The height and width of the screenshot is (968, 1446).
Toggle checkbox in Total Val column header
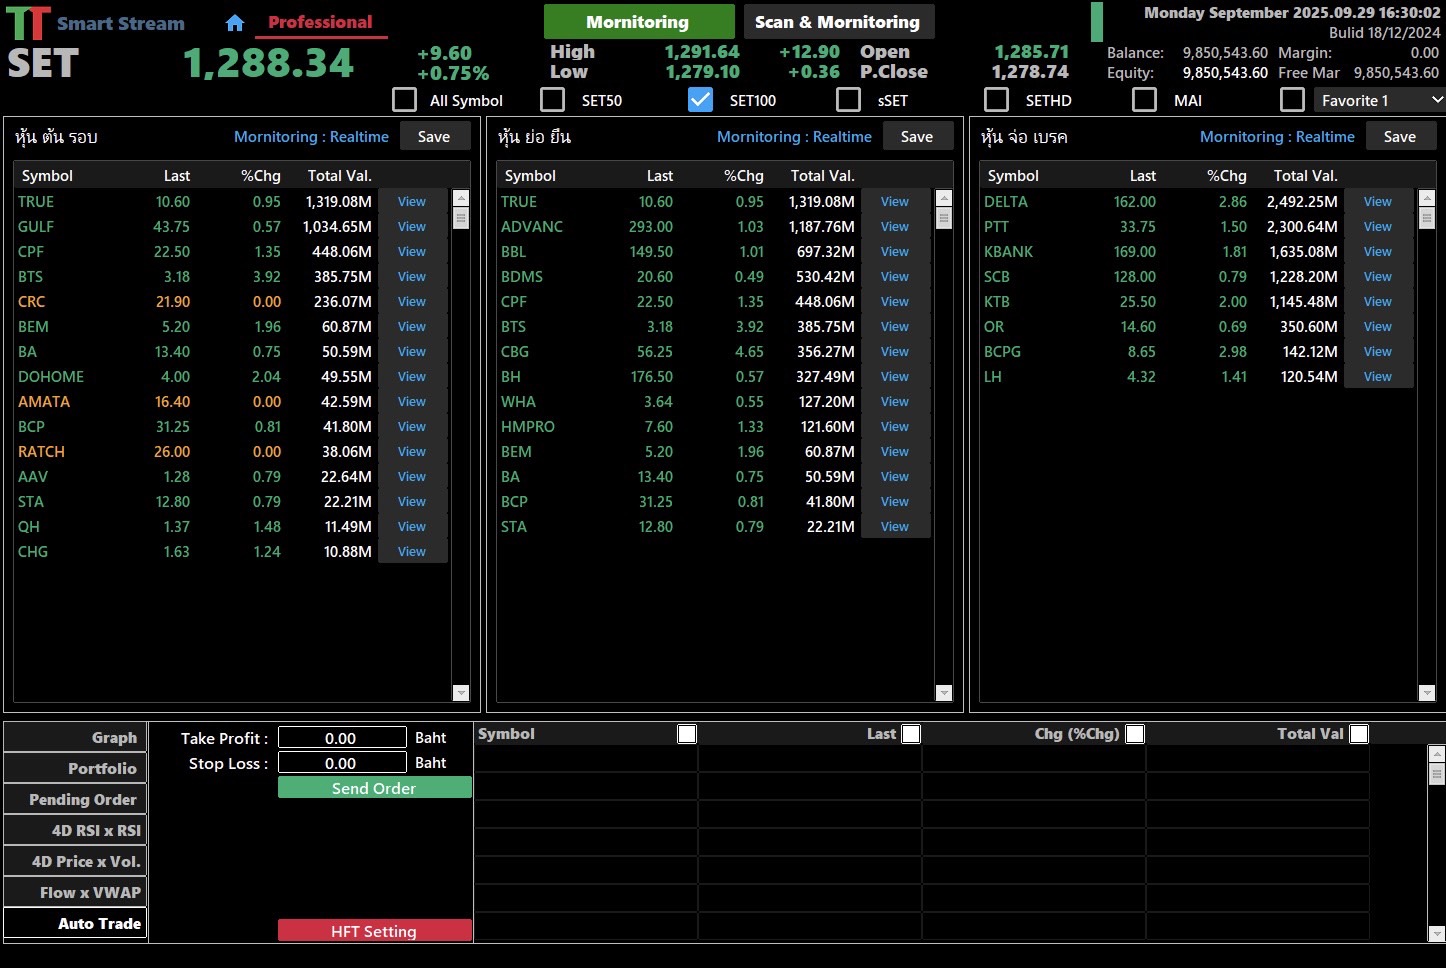[x=1359, y=734]
